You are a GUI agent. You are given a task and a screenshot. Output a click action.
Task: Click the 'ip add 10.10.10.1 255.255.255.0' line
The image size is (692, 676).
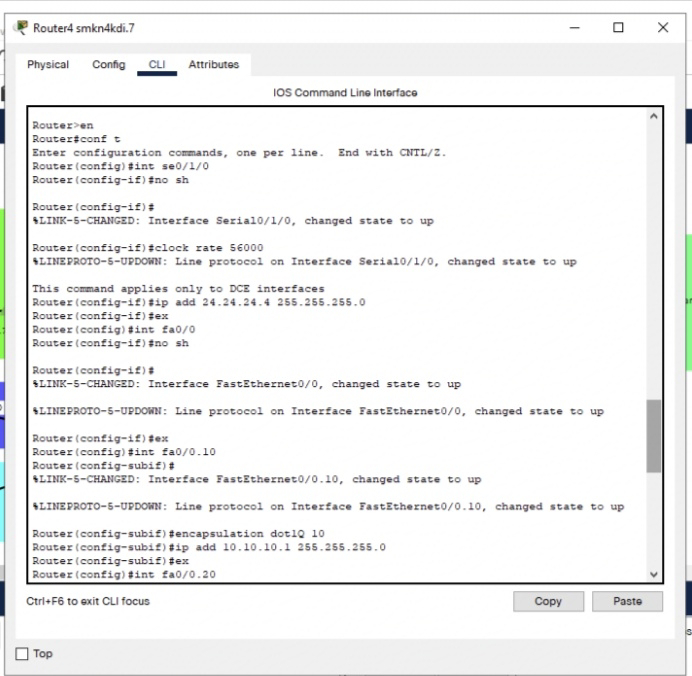point(209,547)
